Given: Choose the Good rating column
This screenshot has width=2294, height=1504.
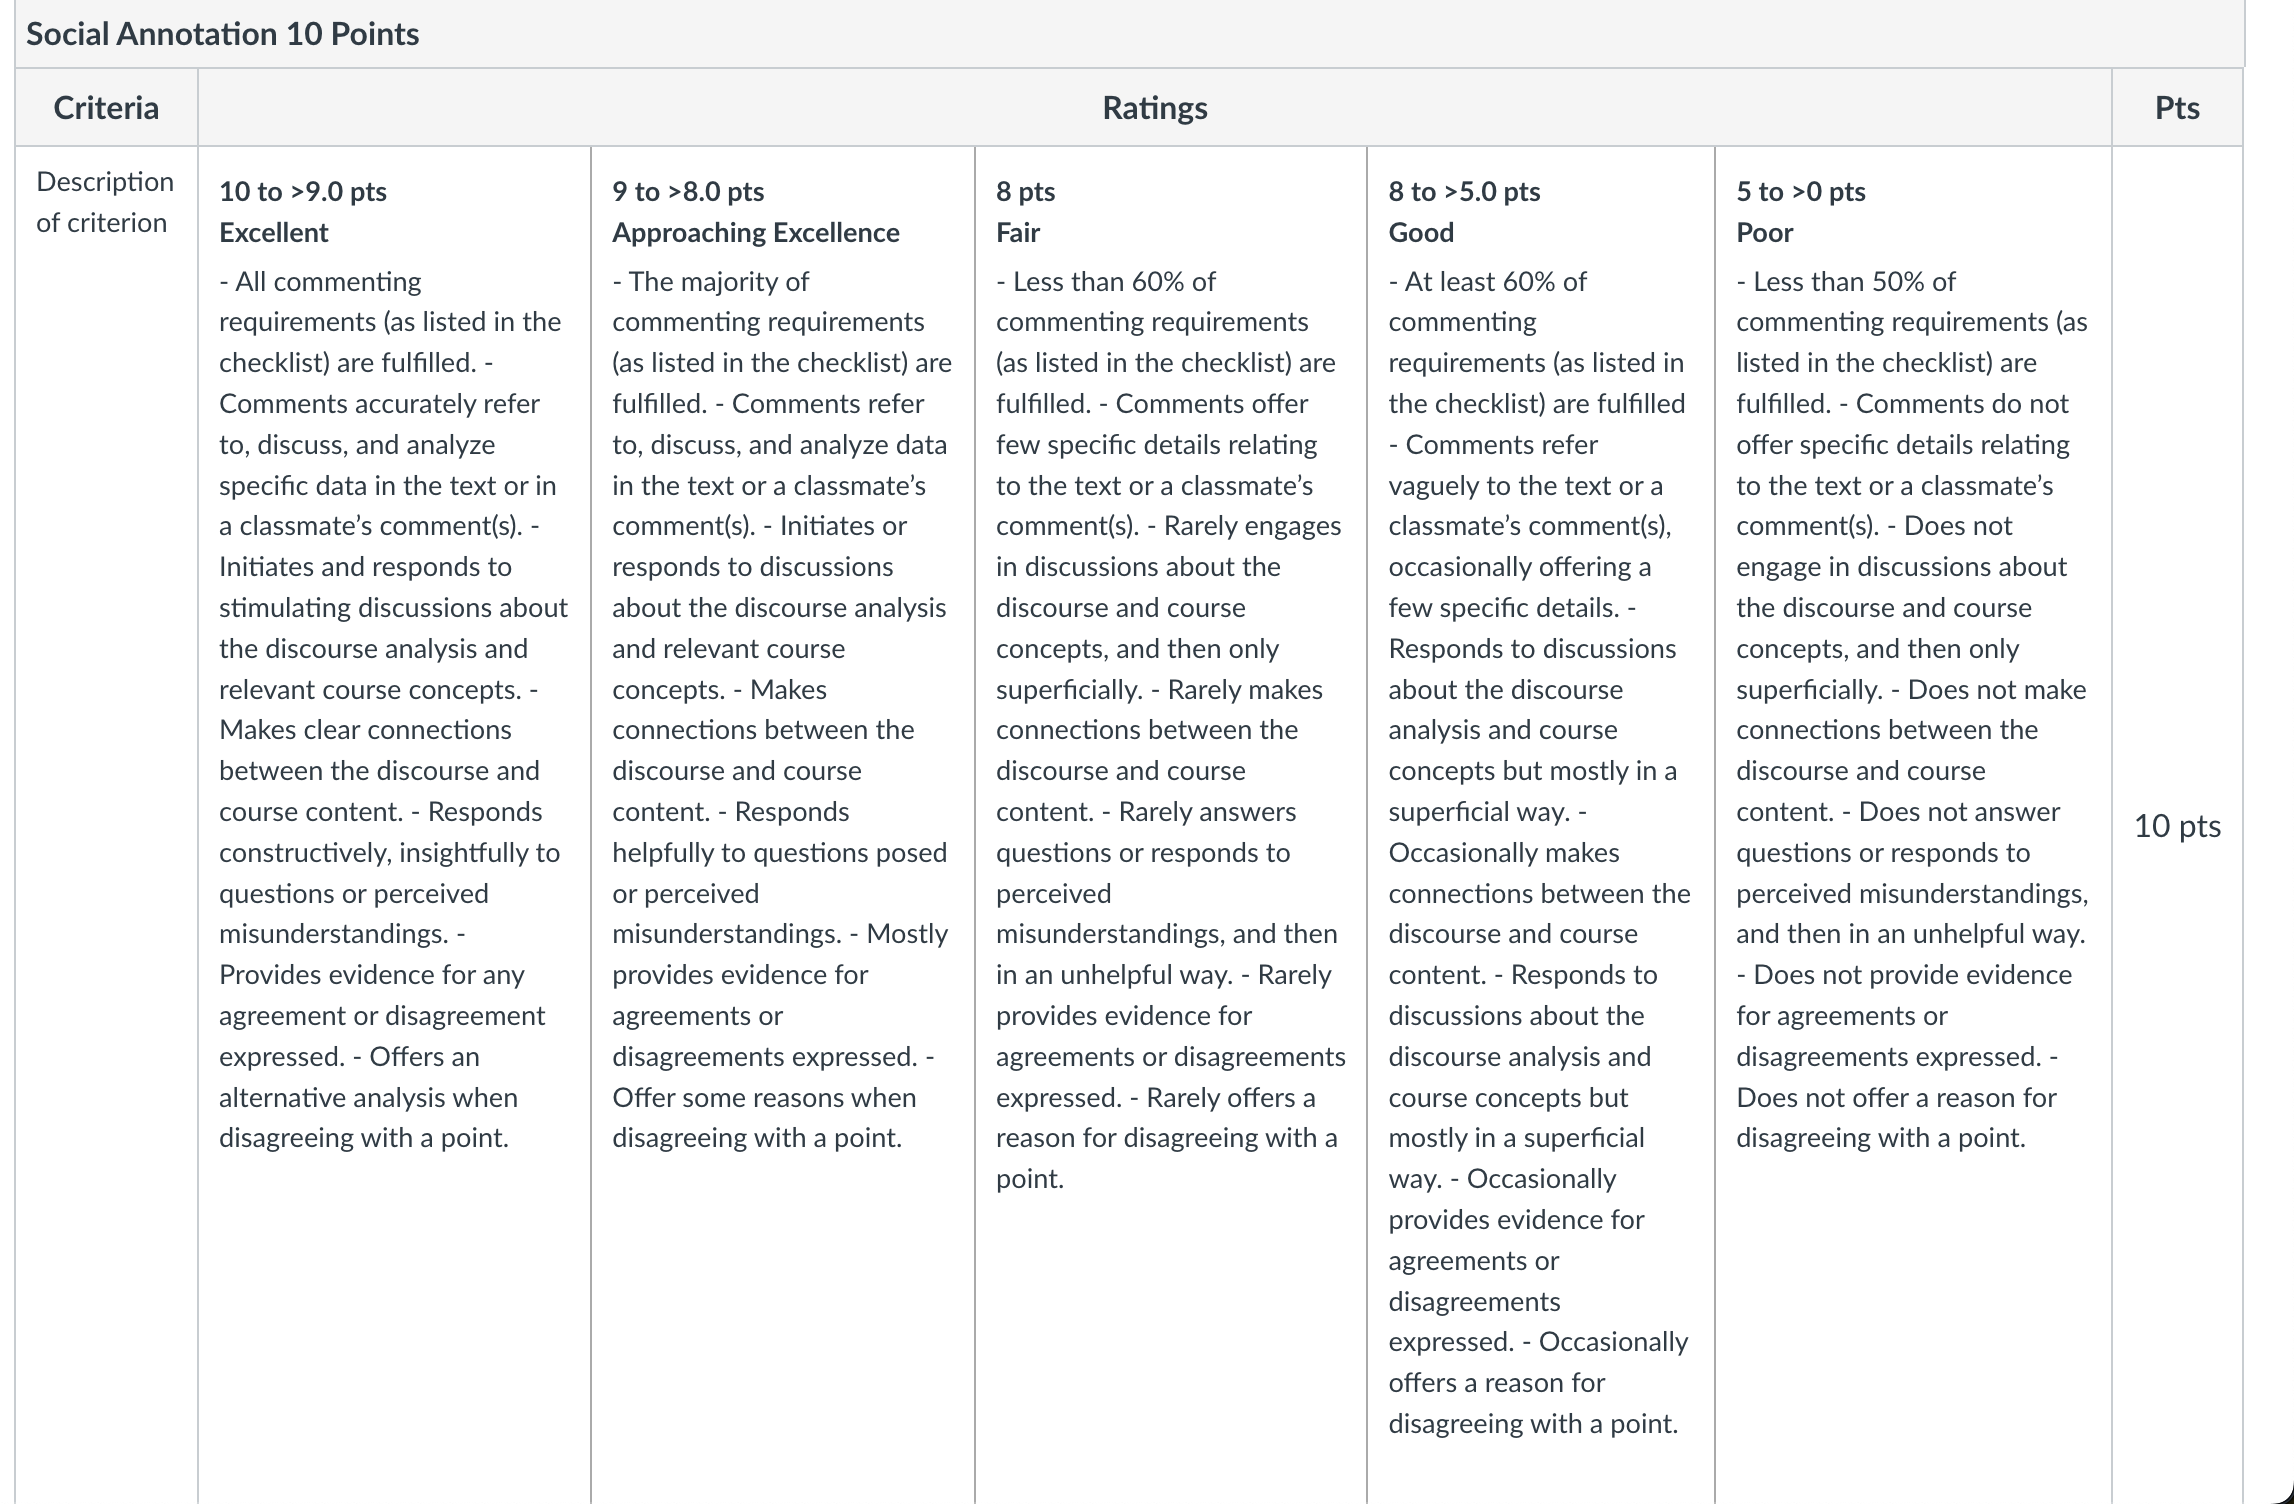Looking at the screenshot, I should click(1541, 825).
